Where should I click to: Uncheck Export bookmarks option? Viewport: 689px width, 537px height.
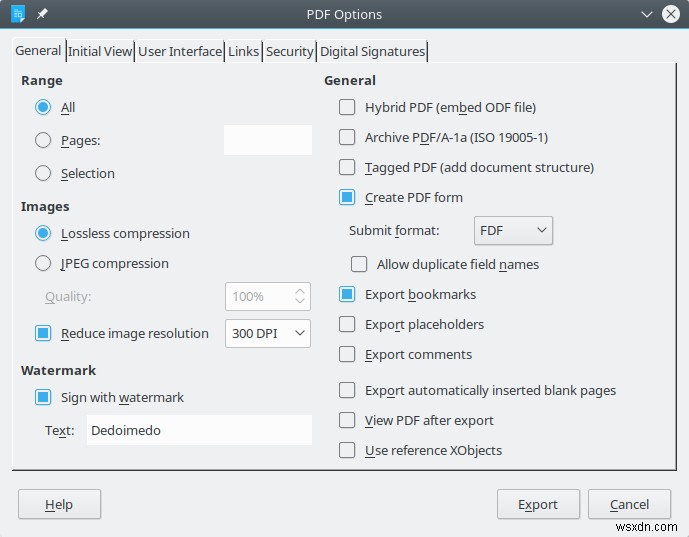click(x=347, y=294)
